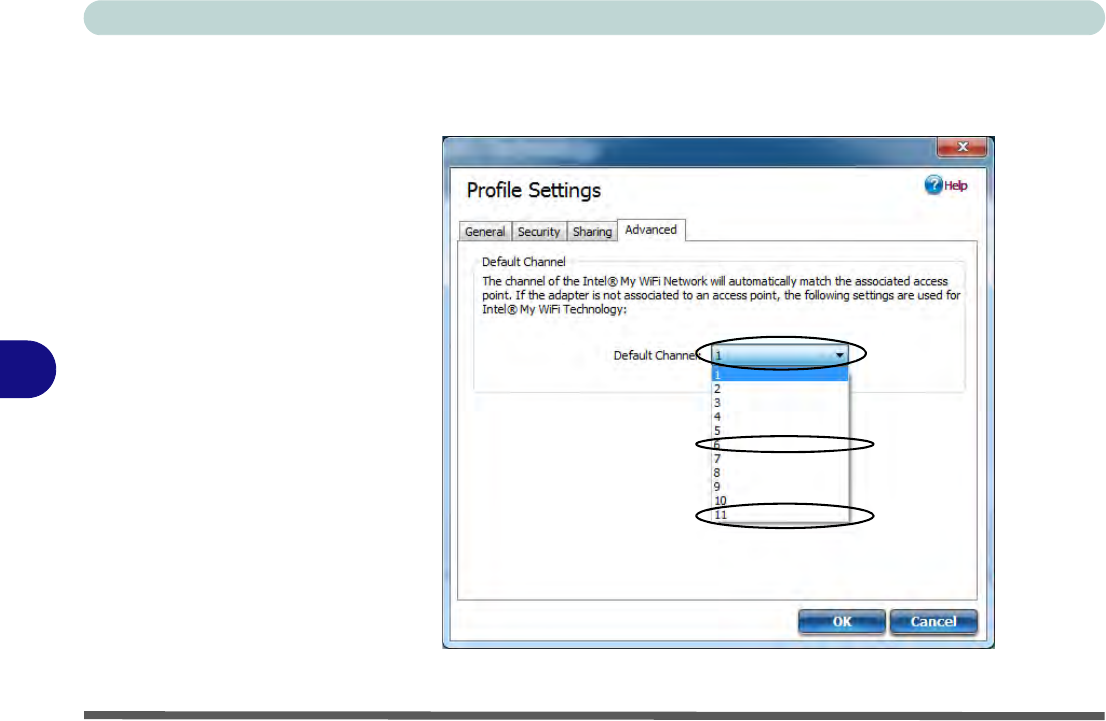The width and height of the screenshot is (1106, 721).
Task: Click the Cancel button
Action: 932,621
